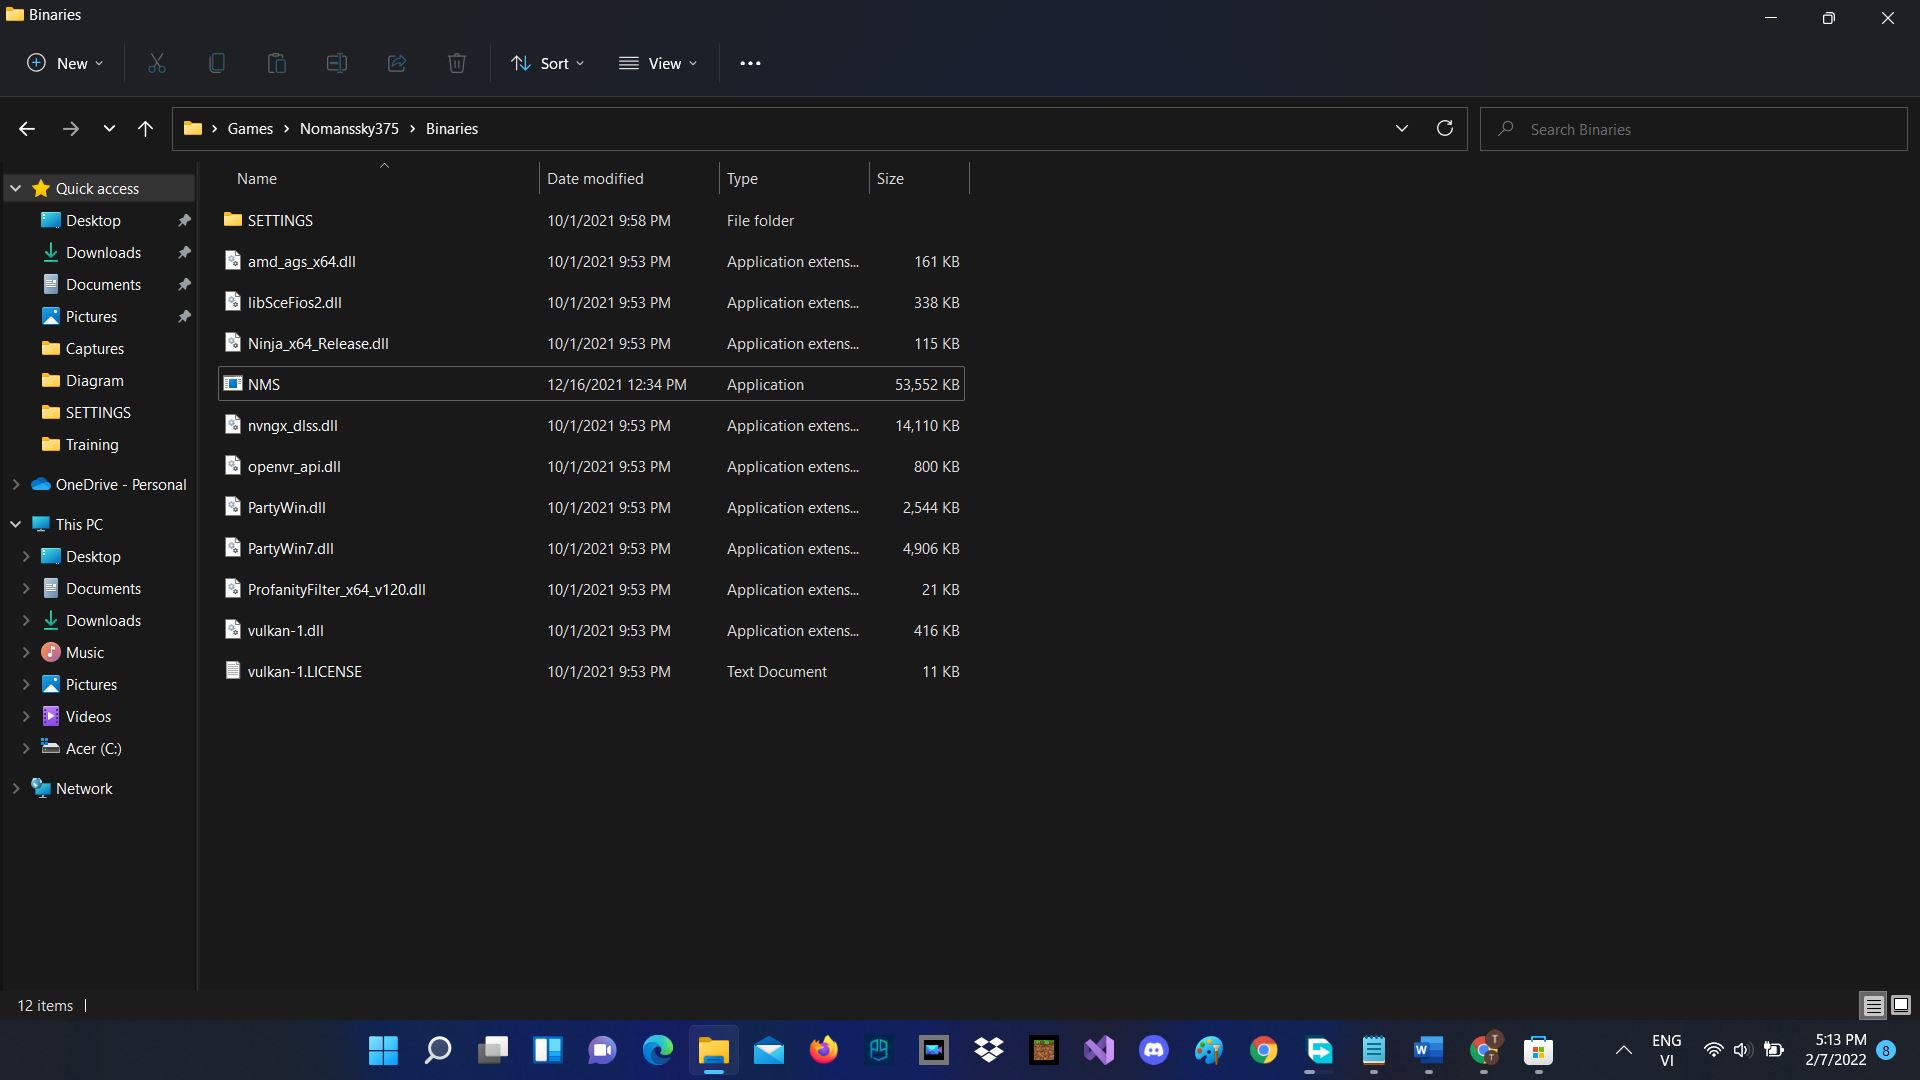
Task: Open the Sort menu
Action: pyautogui.click(x=547, y=63)
